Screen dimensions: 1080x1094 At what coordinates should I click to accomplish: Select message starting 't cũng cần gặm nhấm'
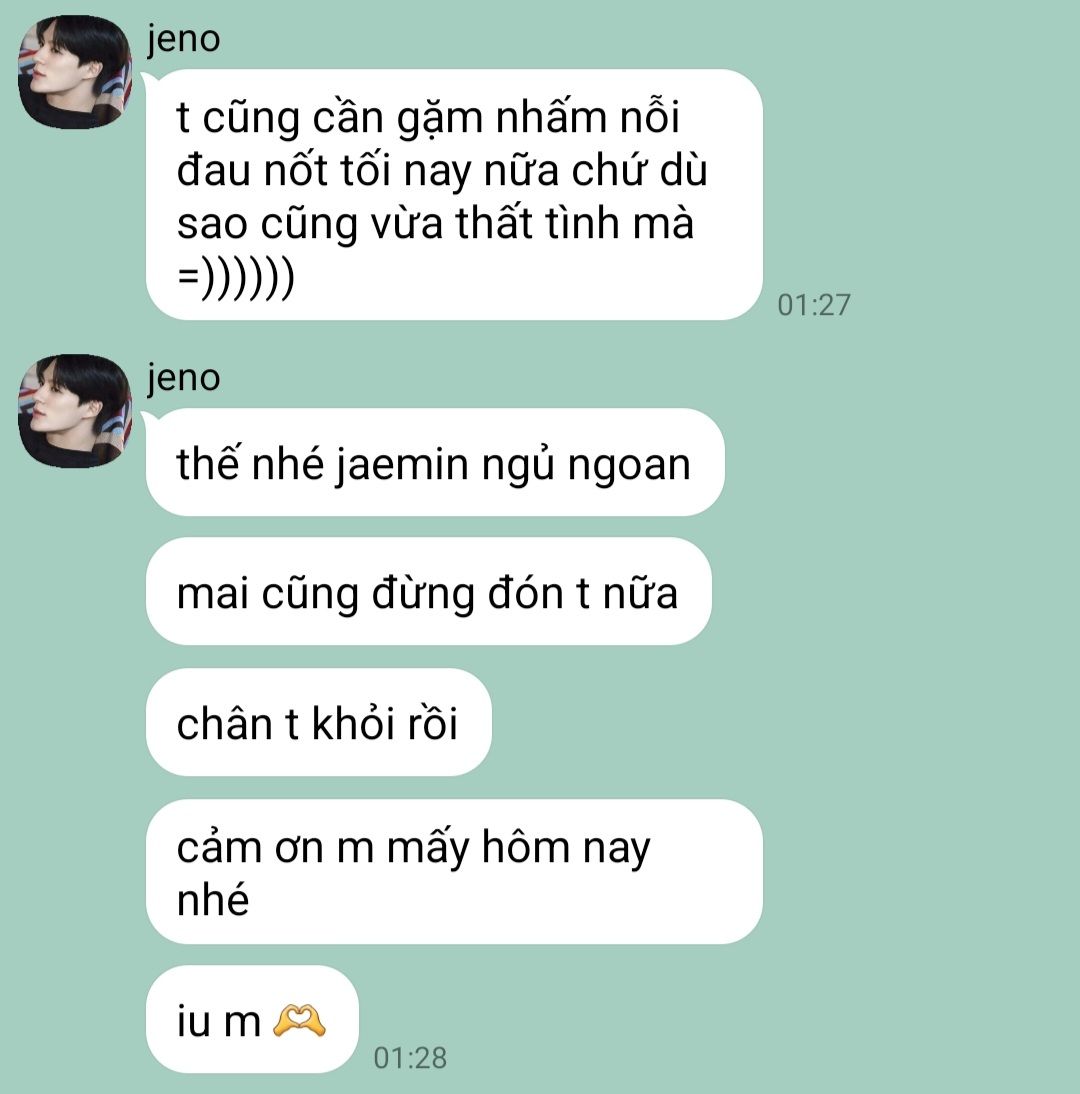coord(454,195)
